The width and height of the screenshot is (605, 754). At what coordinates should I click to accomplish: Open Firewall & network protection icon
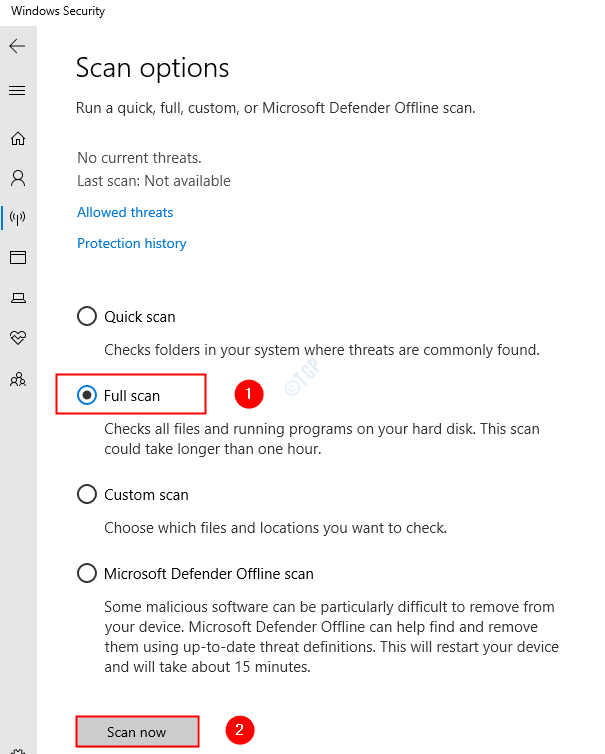[x=18, y=218]
